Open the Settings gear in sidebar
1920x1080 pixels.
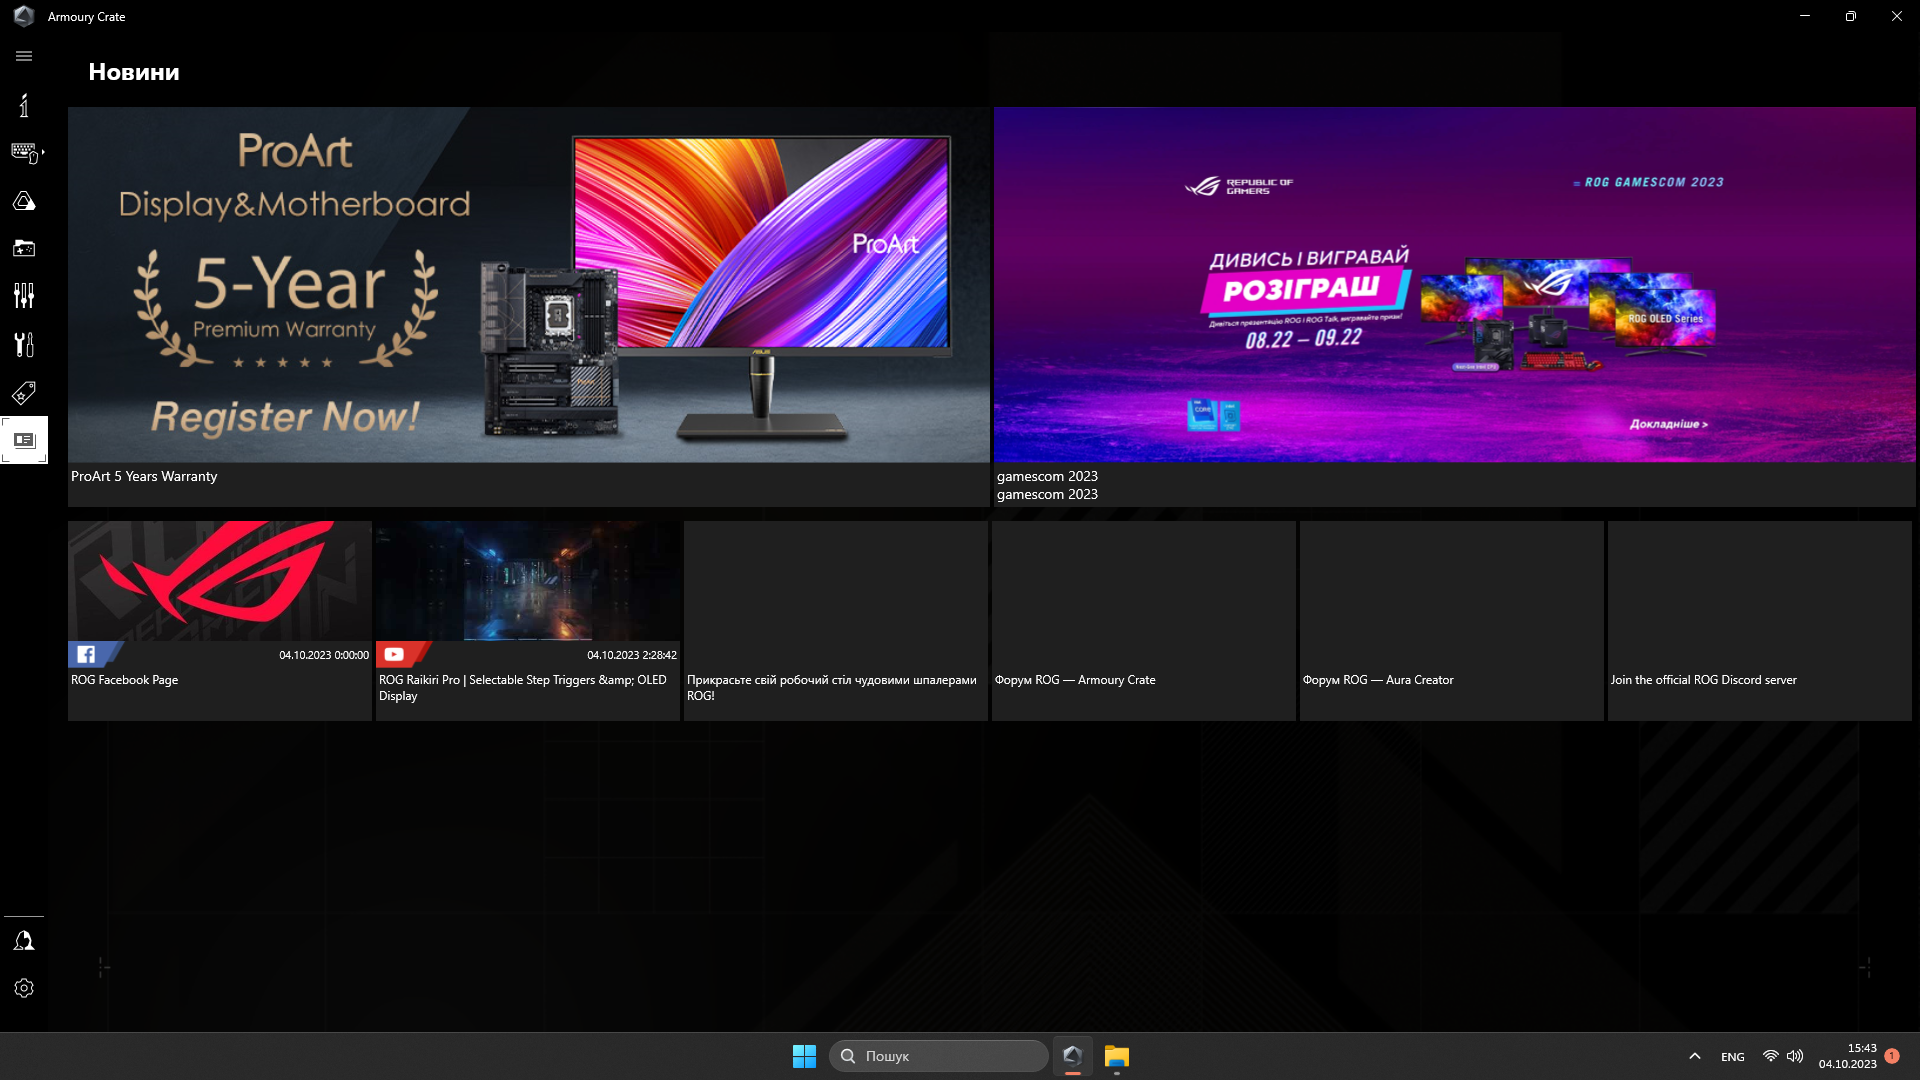(24, 988)
